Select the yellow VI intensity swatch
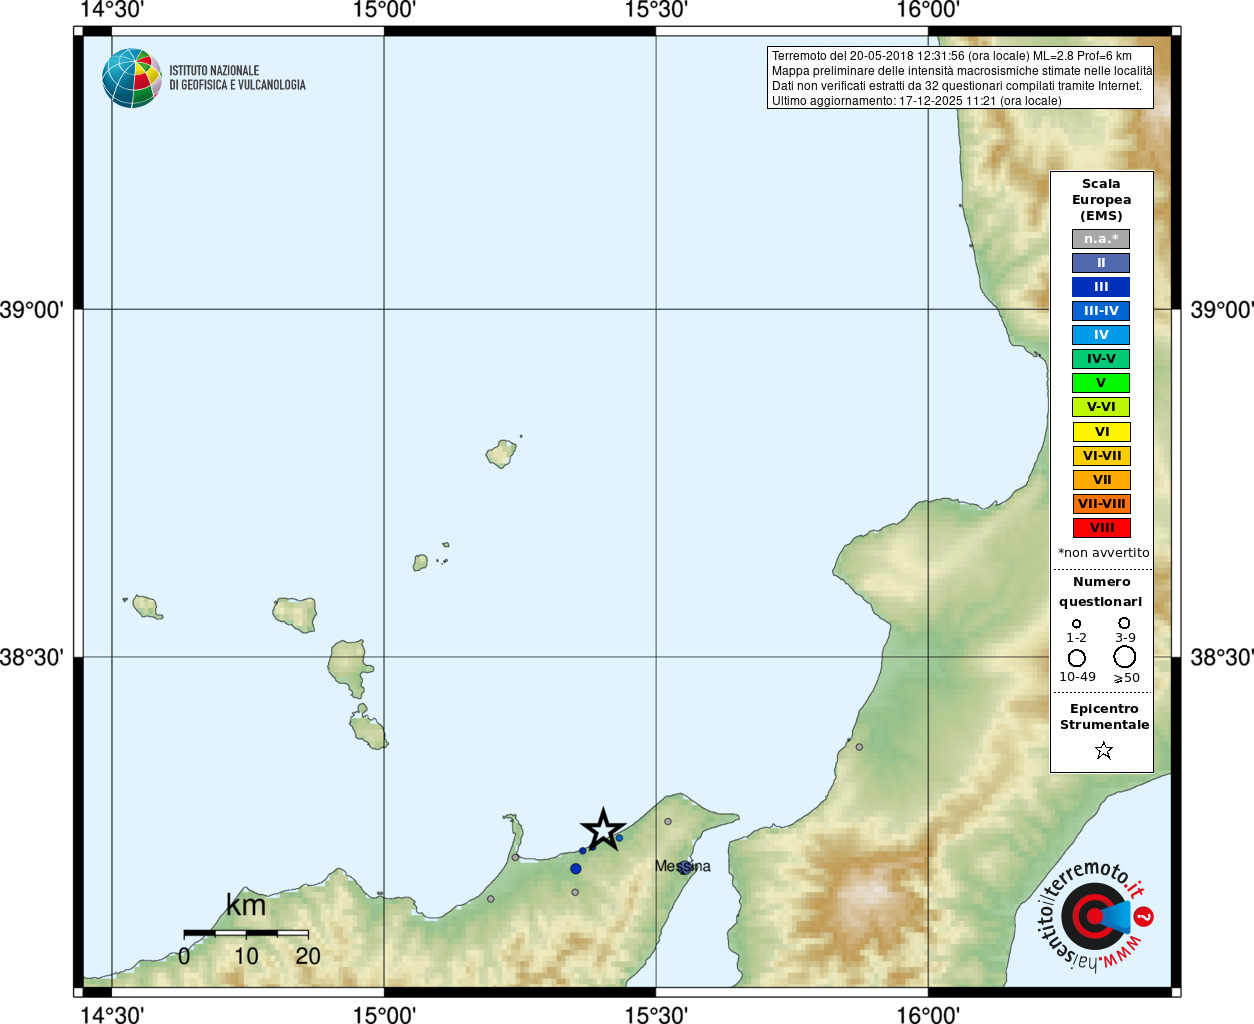This screenshot has width=1254, height=1024. 1101,432
